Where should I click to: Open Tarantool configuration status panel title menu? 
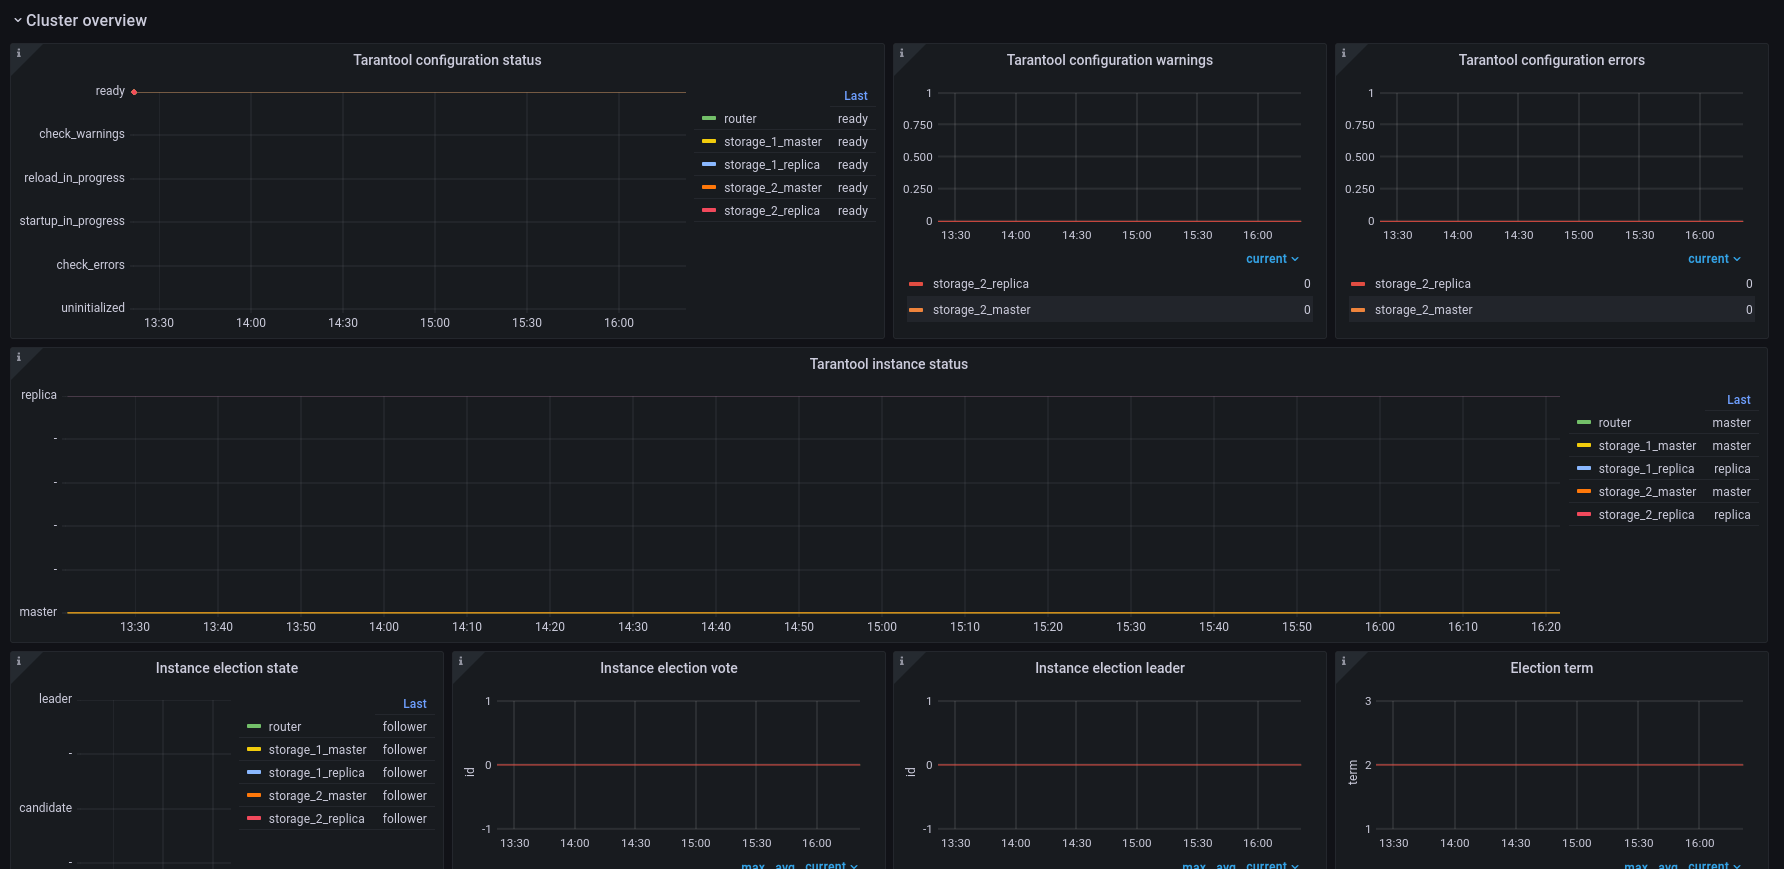447,60
